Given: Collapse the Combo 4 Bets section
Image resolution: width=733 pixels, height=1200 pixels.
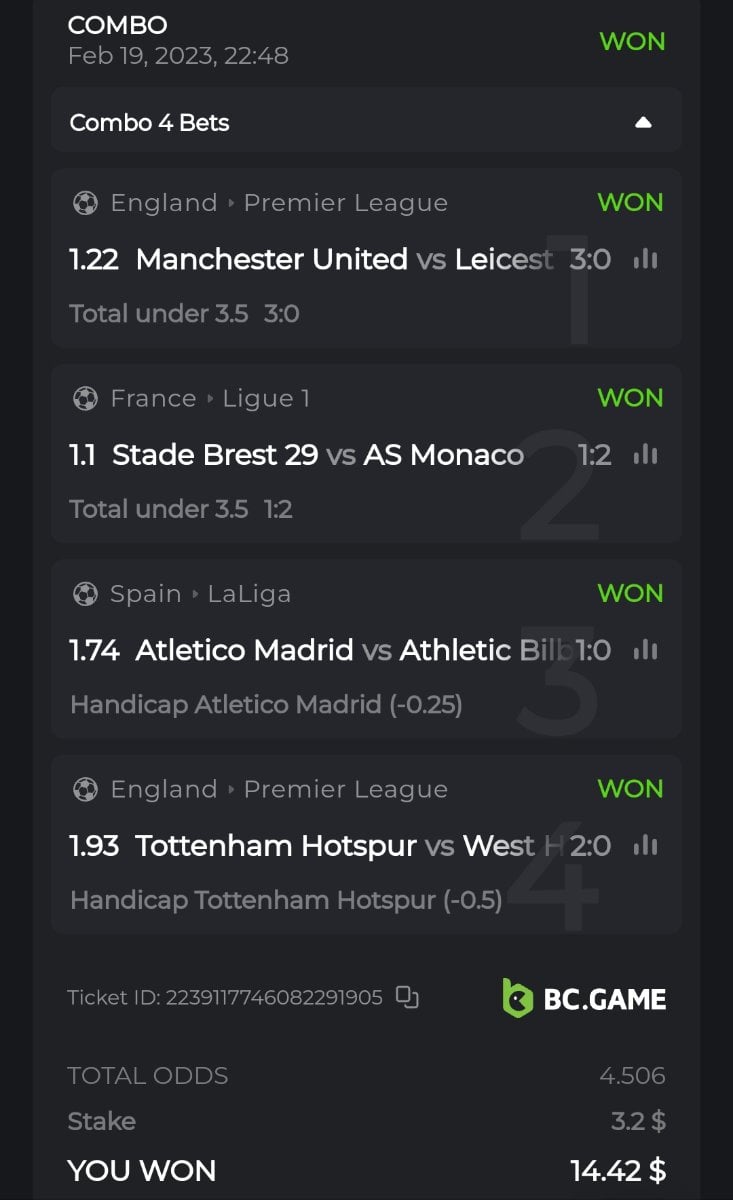Looking at the screenshot, I should pyautogui.click(x=643, y=123).
